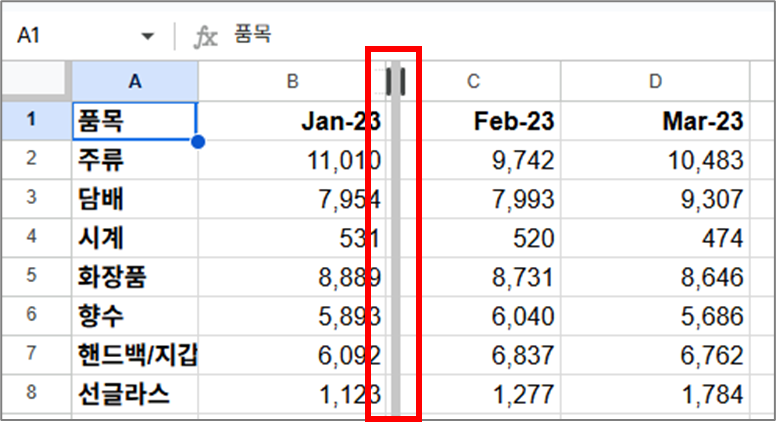Click cell containing 핸드백/지갑

(x=135, y=355)
